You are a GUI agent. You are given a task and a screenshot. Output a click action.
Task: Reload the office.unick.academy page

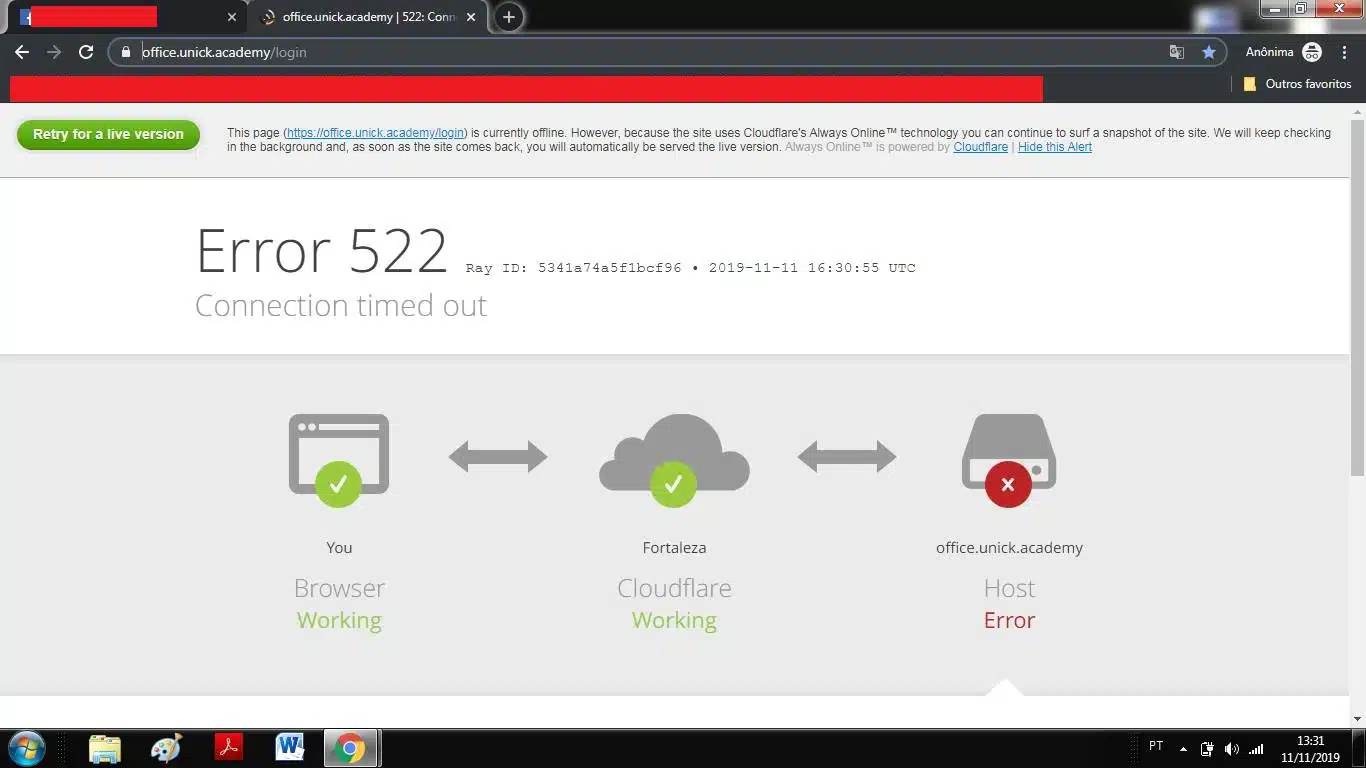click(86, 52)
